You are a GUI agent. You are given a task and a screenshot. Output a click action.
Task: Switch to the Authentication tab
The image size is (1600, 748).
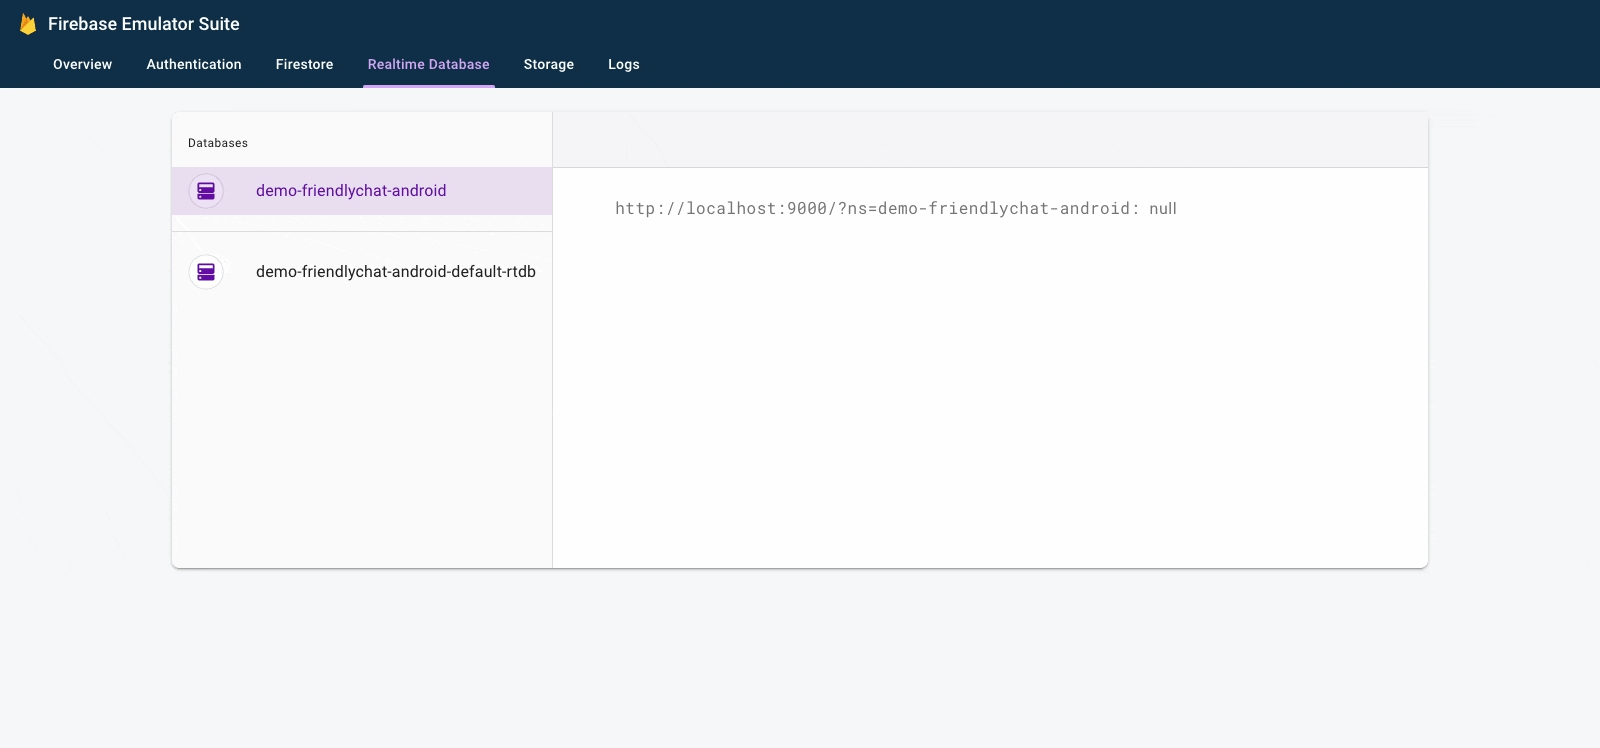tap(194, 64)
